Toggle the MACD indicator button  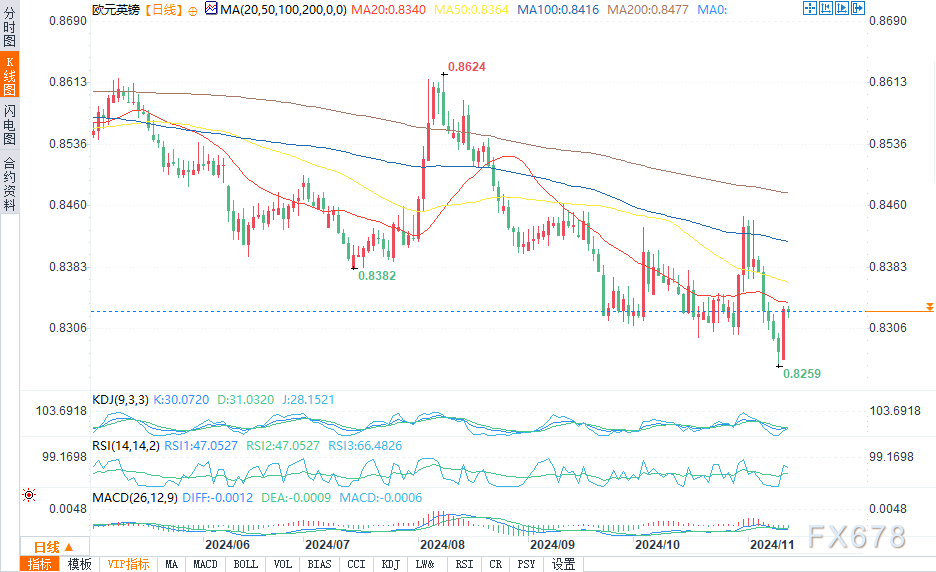pos(205,564)
